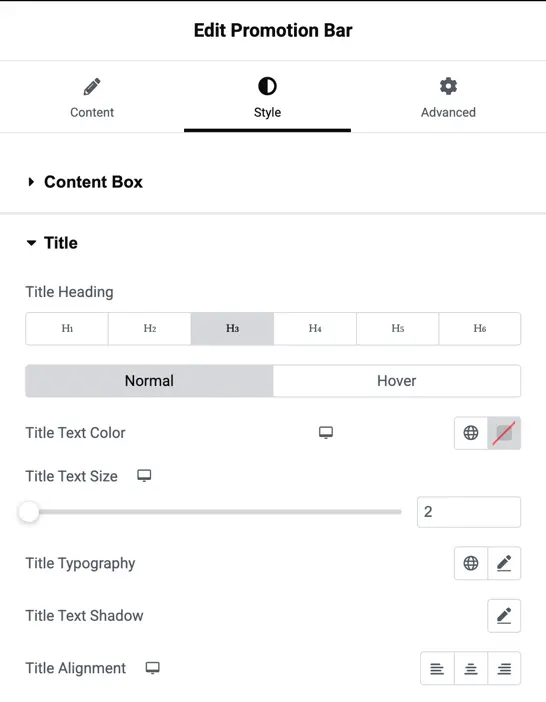Align title left
The height and width of the screenshot is (702, 546).
coord(437,668)
